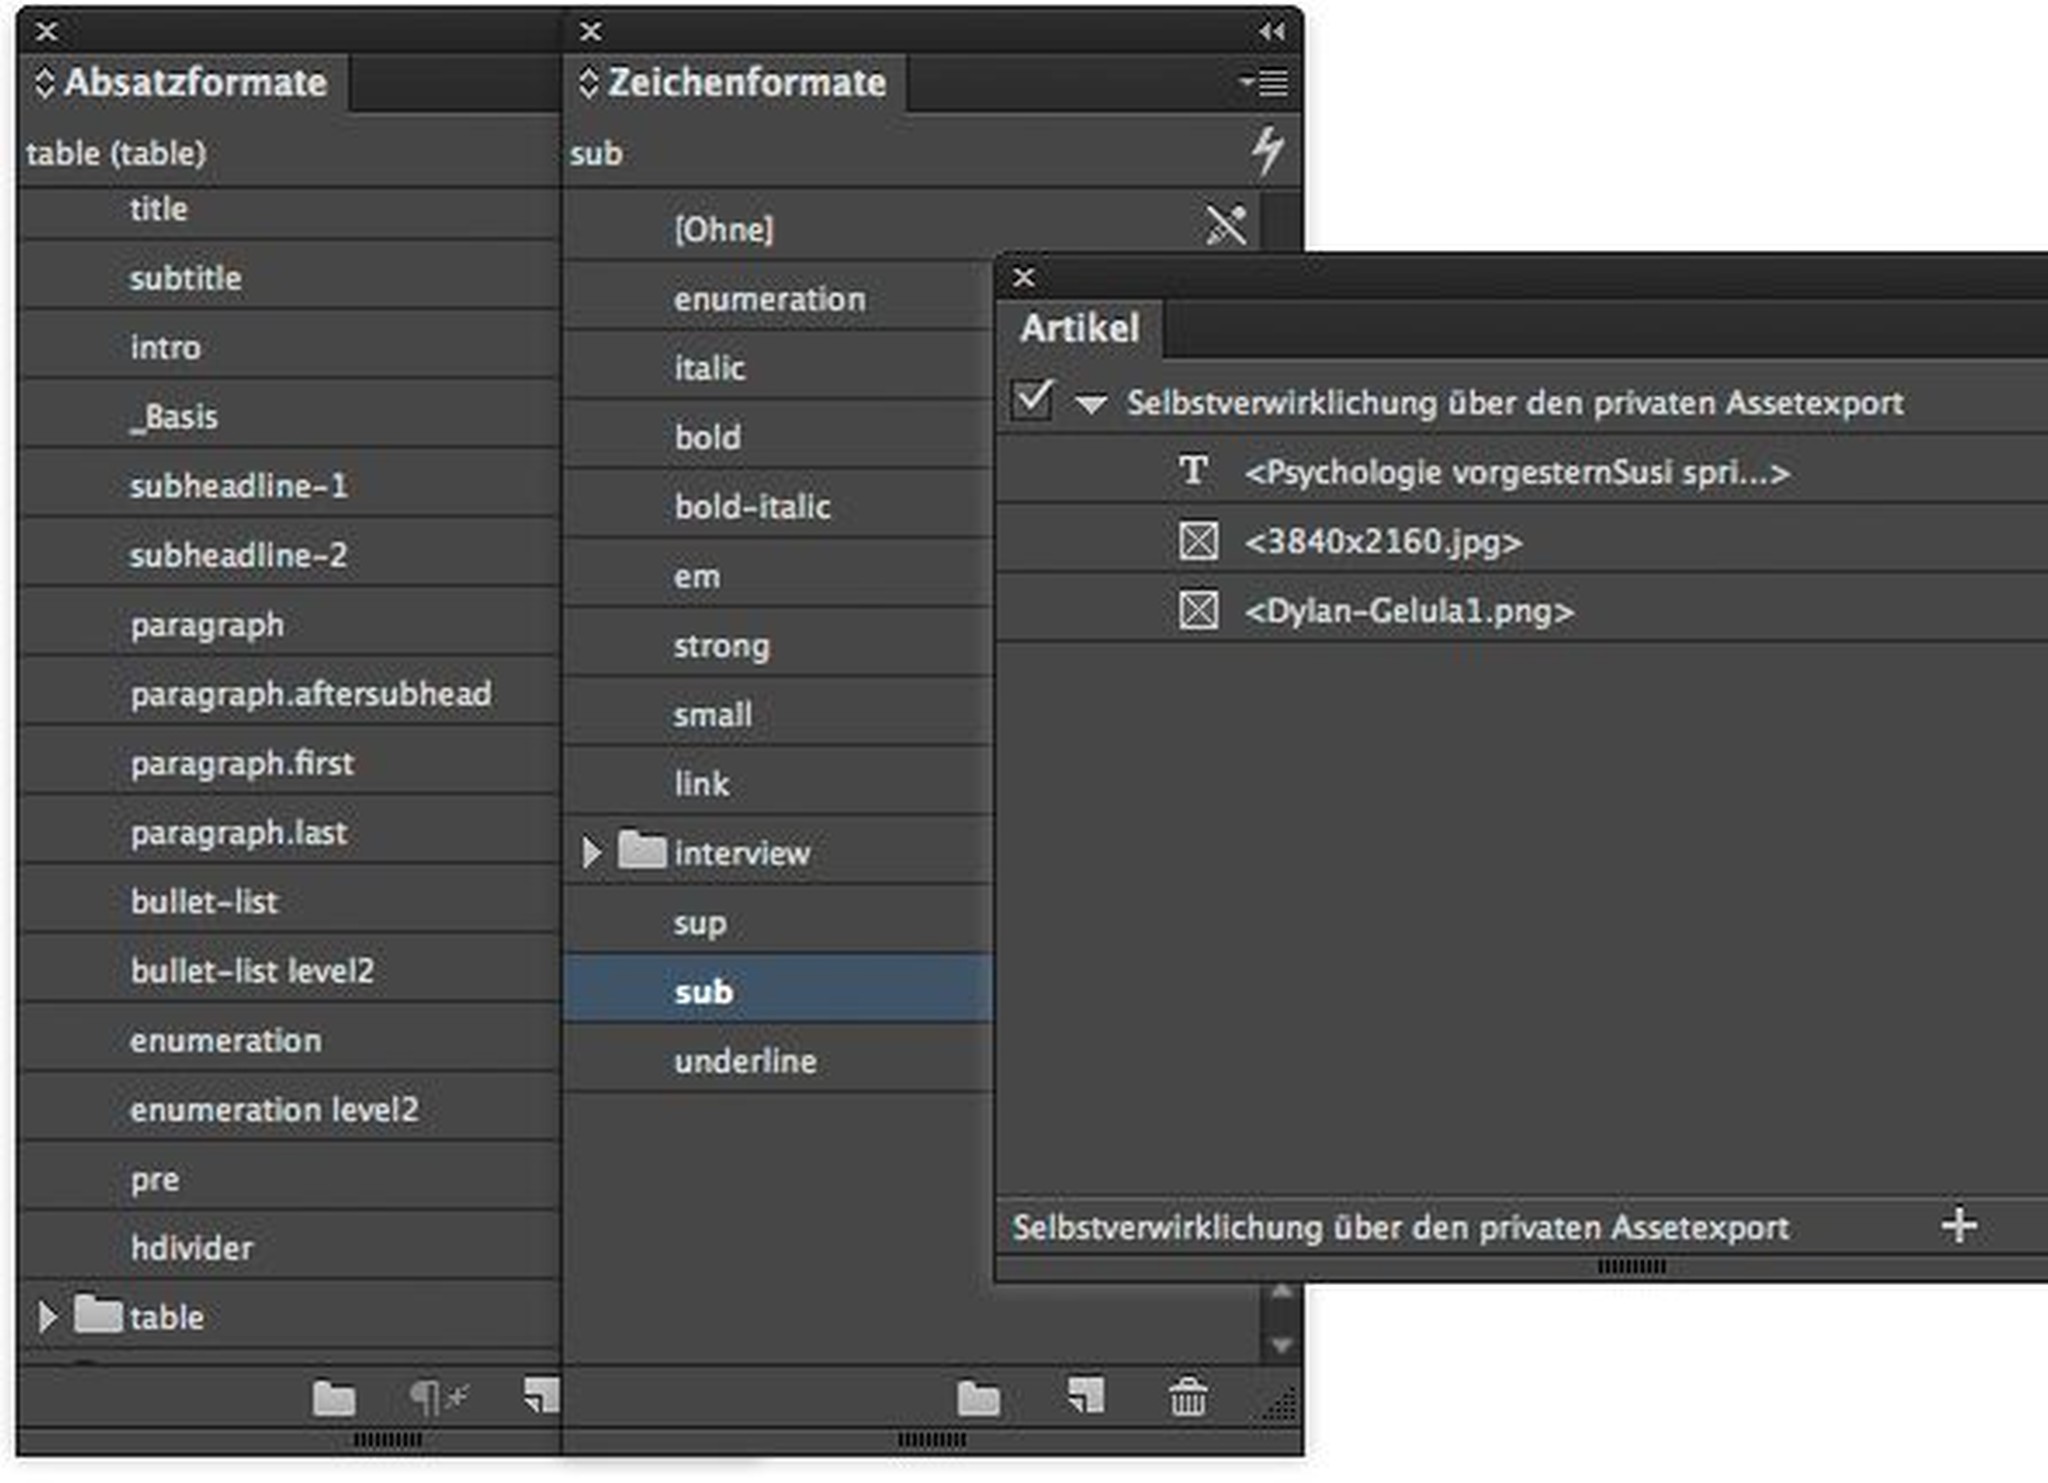
Task: Expand the table folder in Absatzformate
Action: (46, 1316)
